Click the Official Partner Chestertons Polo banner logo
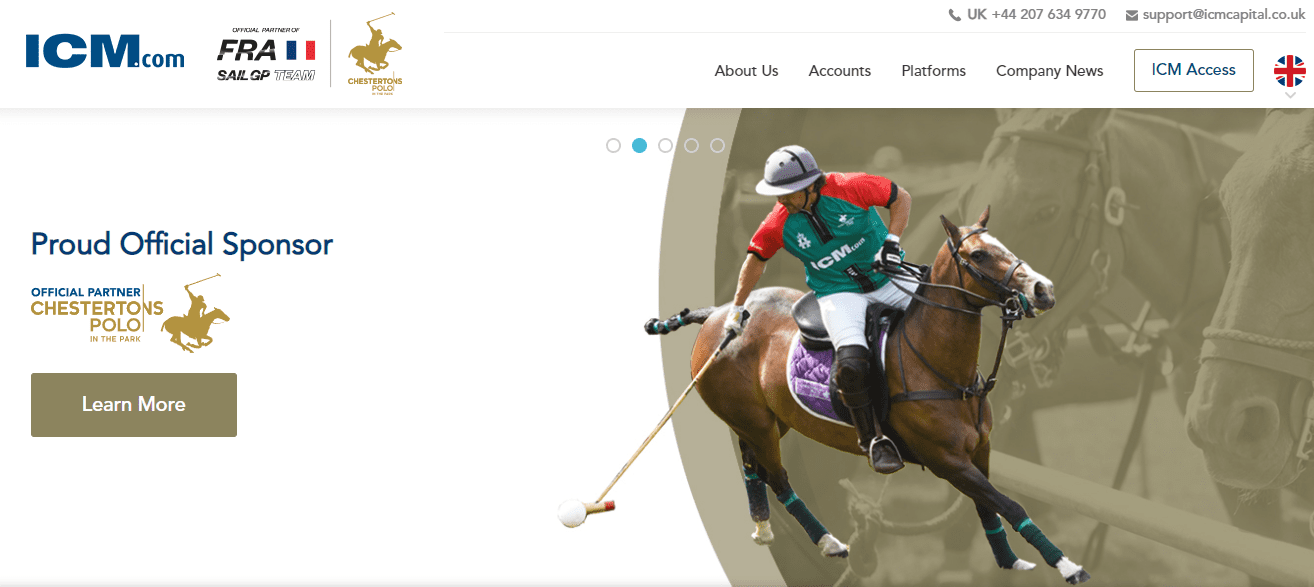The width and height of the screenshot is (1314, 587). click(130, 313)
